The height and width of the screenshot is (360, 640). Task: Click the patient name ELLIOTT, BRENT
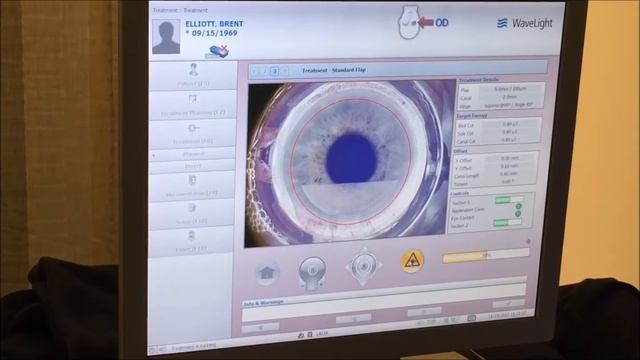(x=214, y=24)
